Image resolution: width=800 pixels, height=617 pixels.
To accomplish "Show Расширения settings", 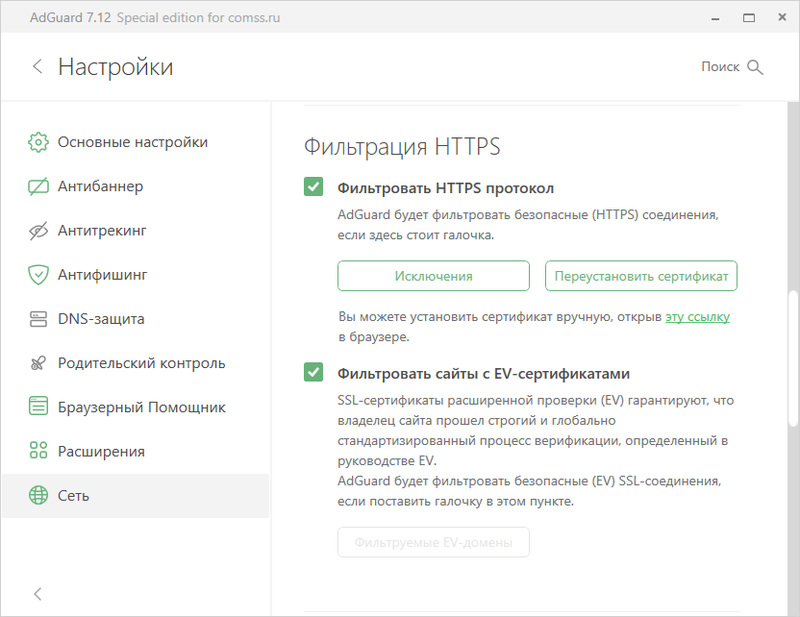I will (135, 452).
